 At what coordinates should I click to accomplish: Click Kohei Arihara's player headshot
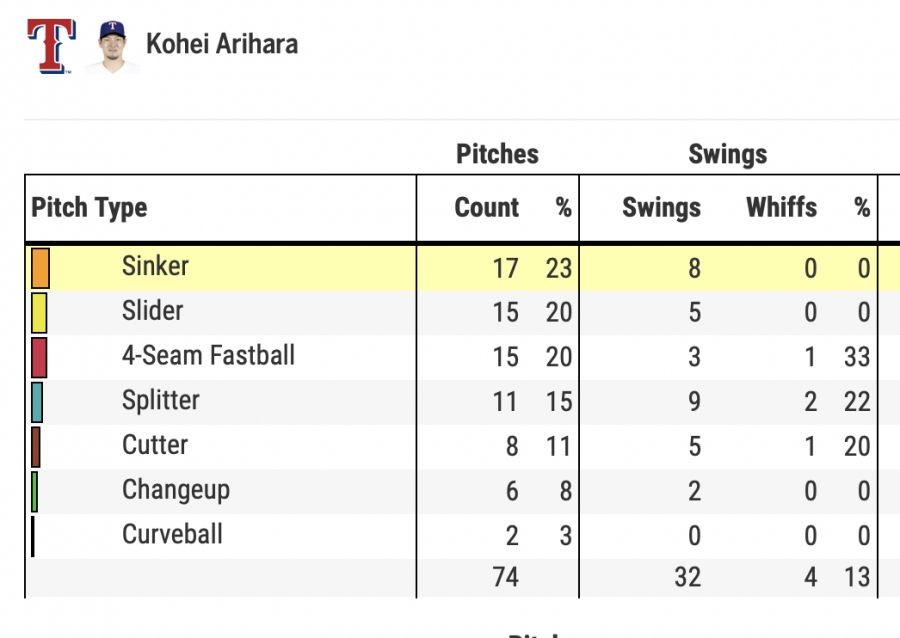coord(112,46)
